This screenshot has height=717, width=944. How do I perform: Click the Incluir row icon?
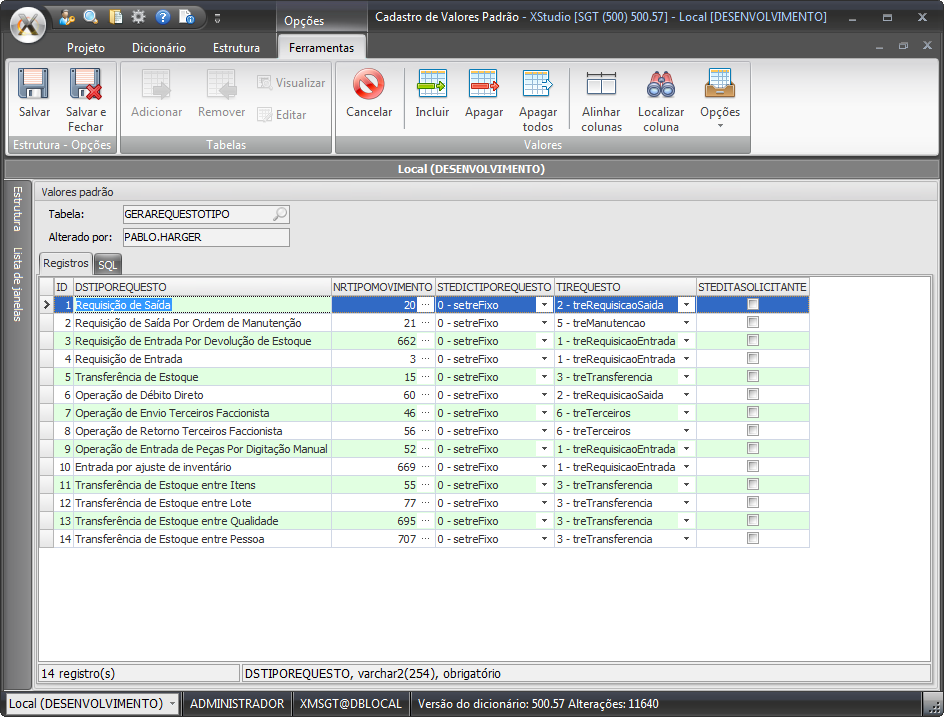[x=432, y=84]
